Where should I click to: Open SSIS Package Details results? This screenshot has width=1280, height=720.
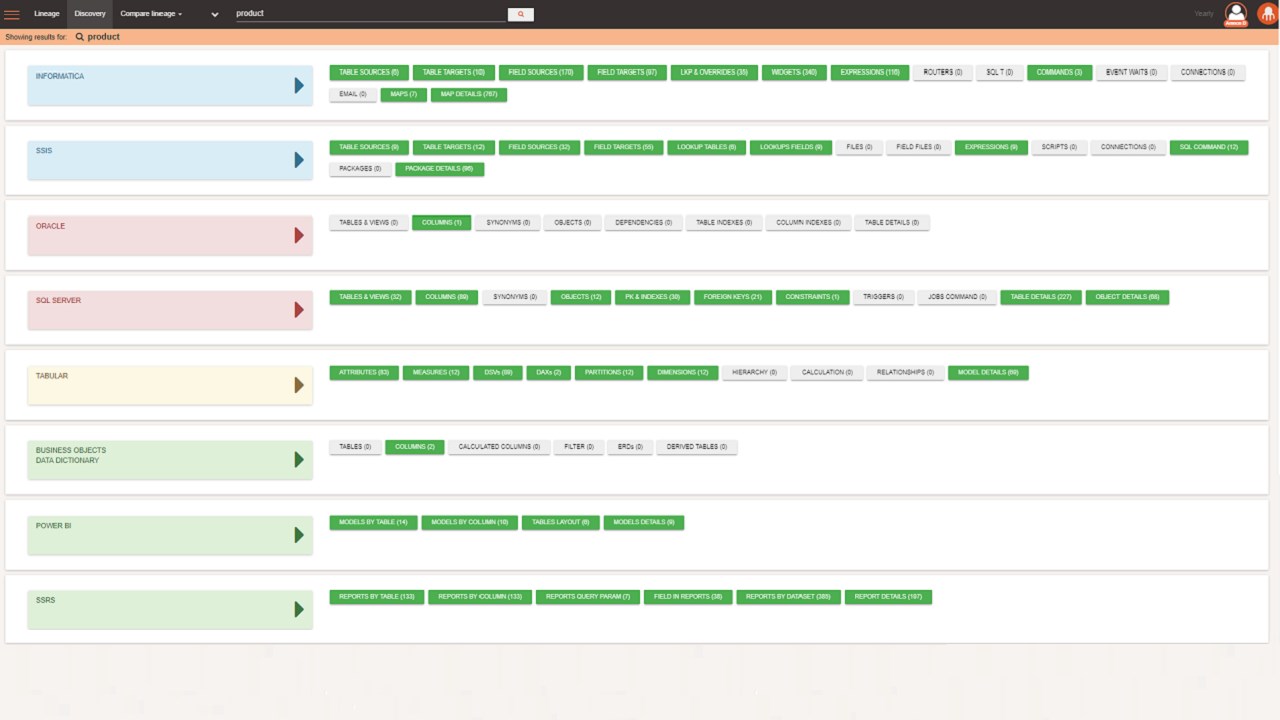pos(440,169)
